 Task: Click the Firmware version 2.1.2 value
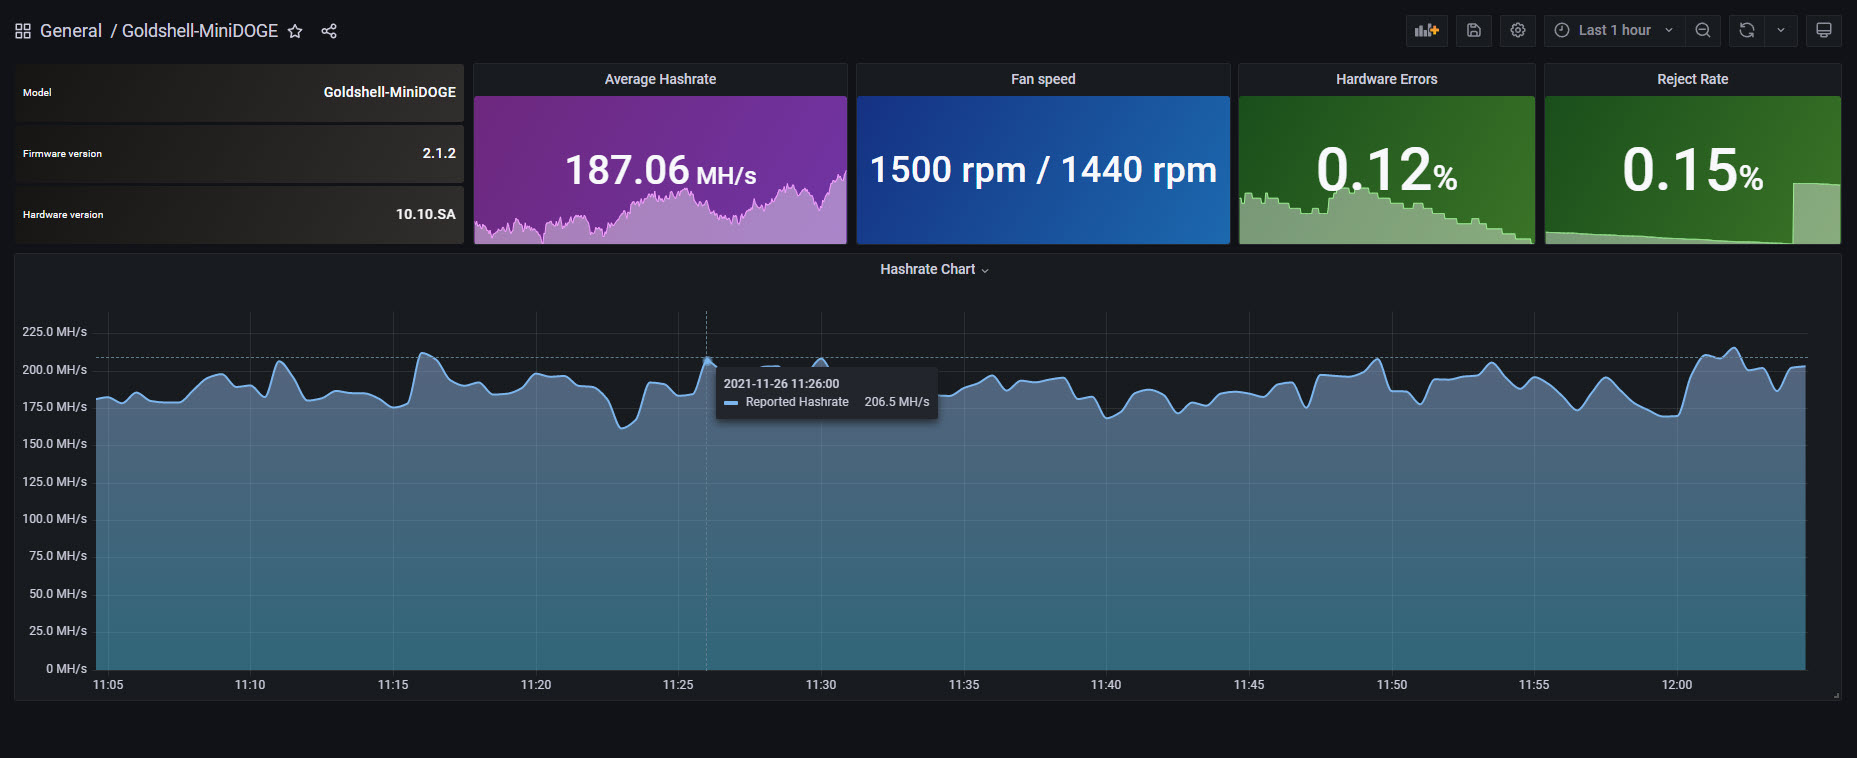click(x=439, y=153)
